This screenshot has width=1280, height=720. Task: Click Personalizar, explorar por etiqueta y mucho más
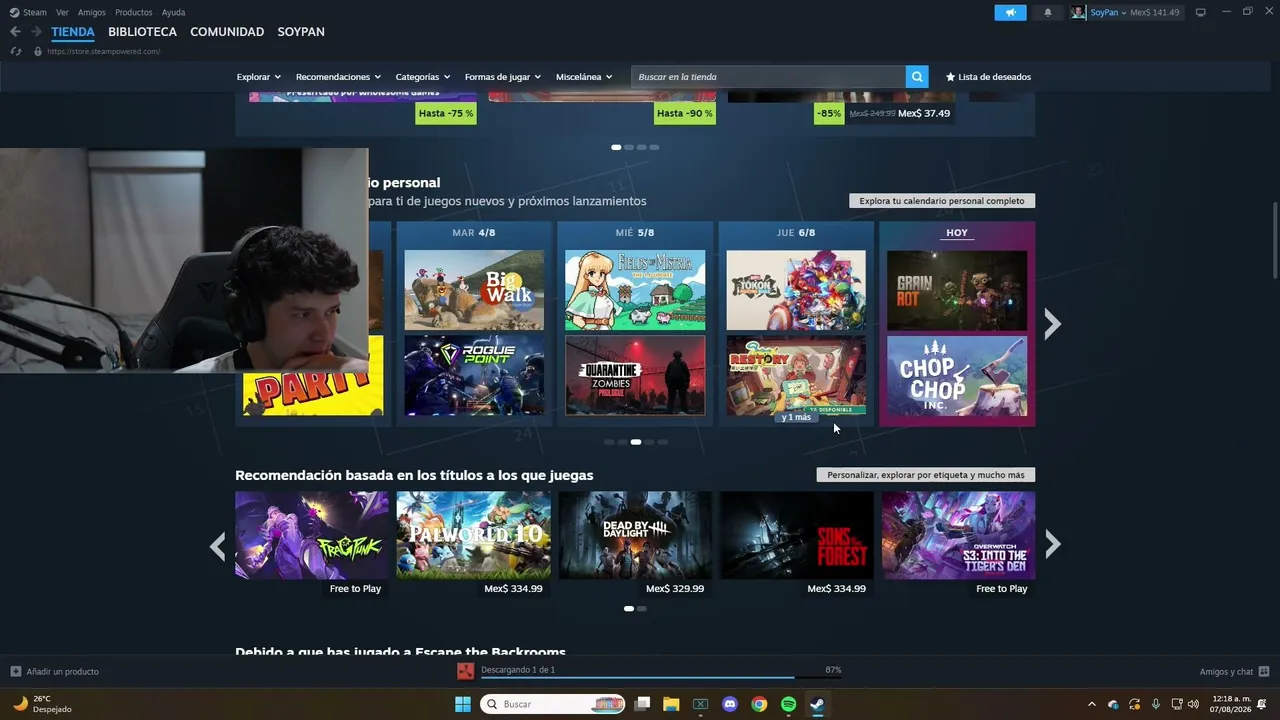click(926, 475)
